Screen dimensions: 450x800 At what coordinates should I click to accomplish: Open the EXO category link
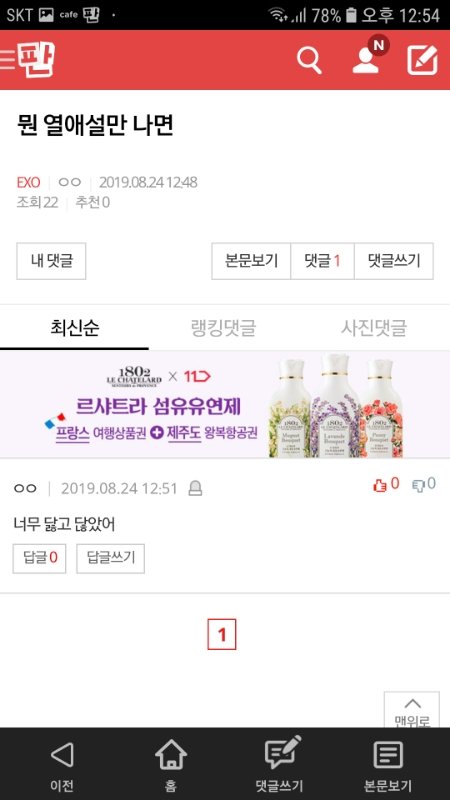coord(28,183)
